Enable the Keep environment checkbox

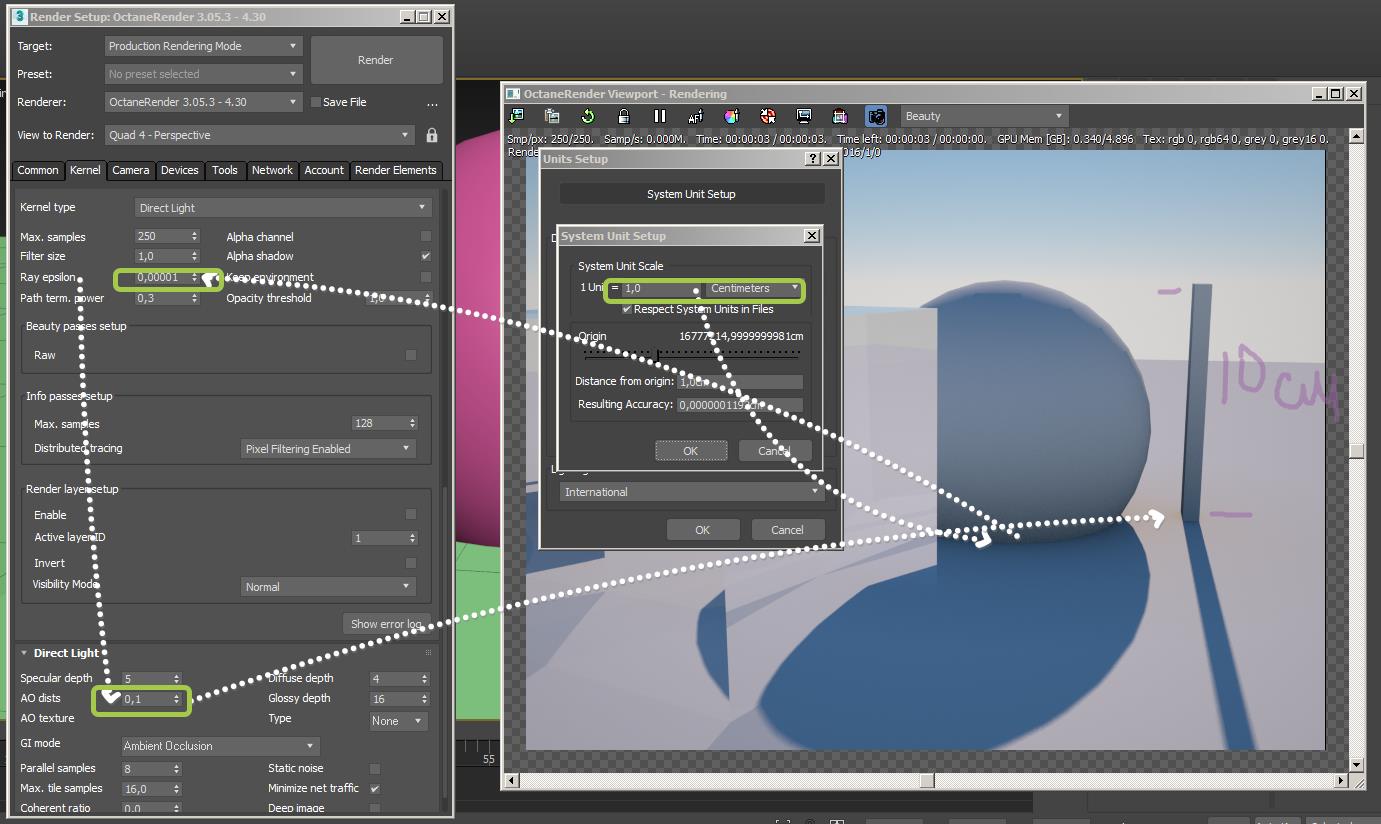(426, 277)
